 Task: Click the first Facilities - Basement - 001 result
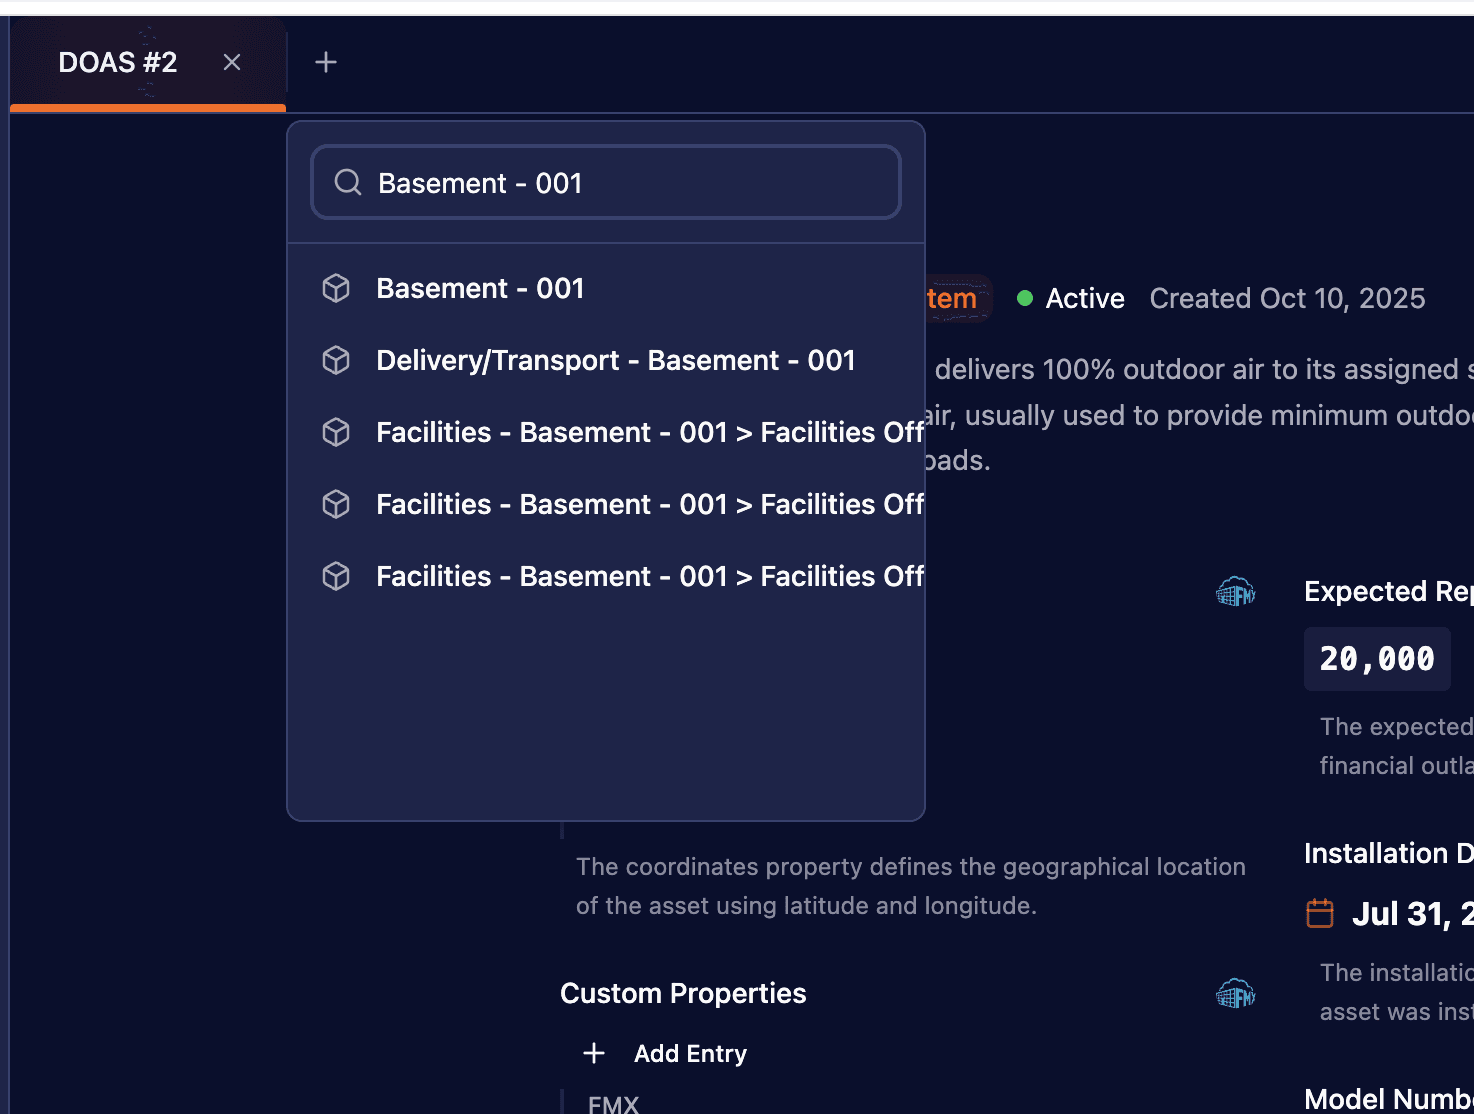[x=650, y=432]
